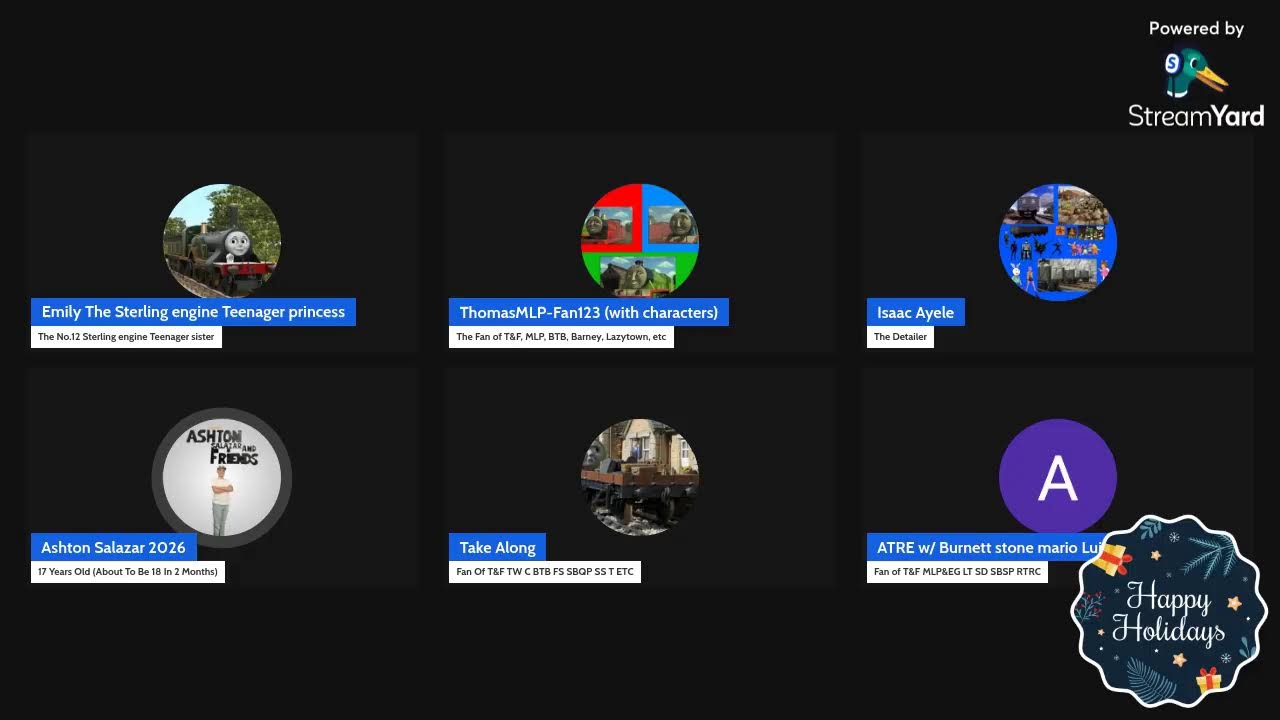Click the StreamYard duck logo icon
Screen dimensions: 1280x720
(1195, 73)
